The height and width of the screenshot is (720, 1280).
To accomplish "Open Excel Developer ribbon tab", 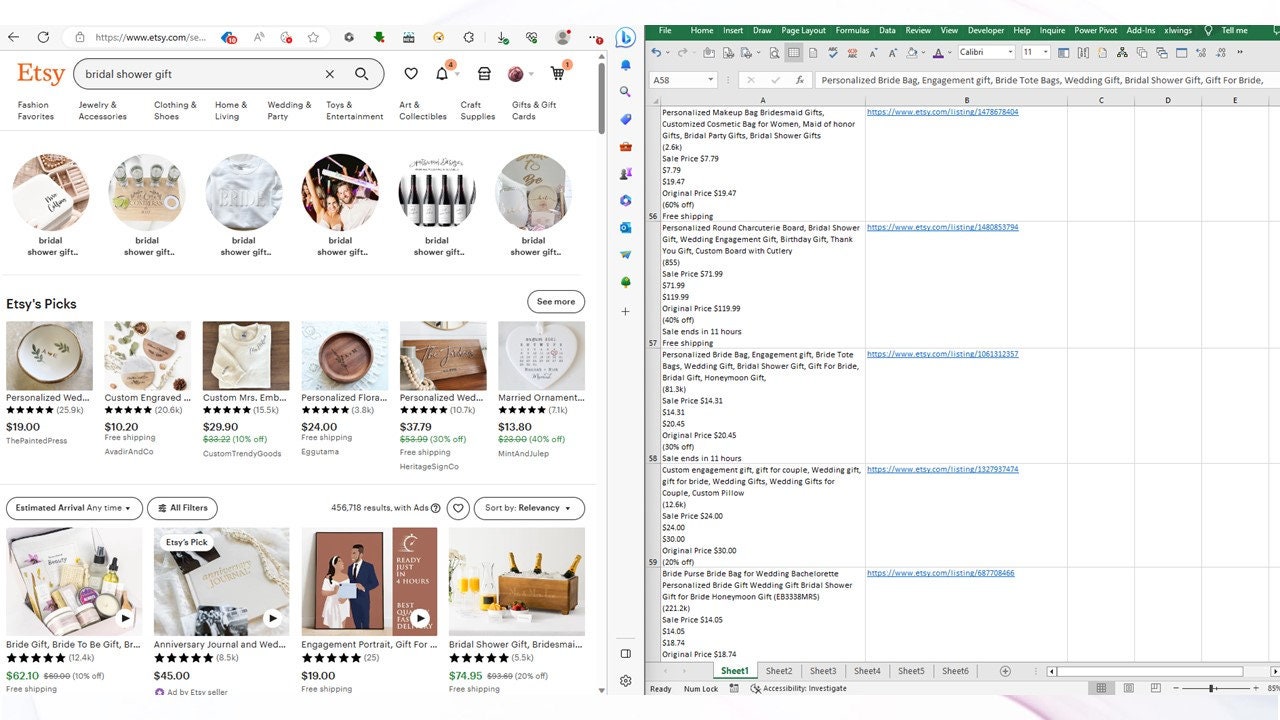I will tap(986, 31).
